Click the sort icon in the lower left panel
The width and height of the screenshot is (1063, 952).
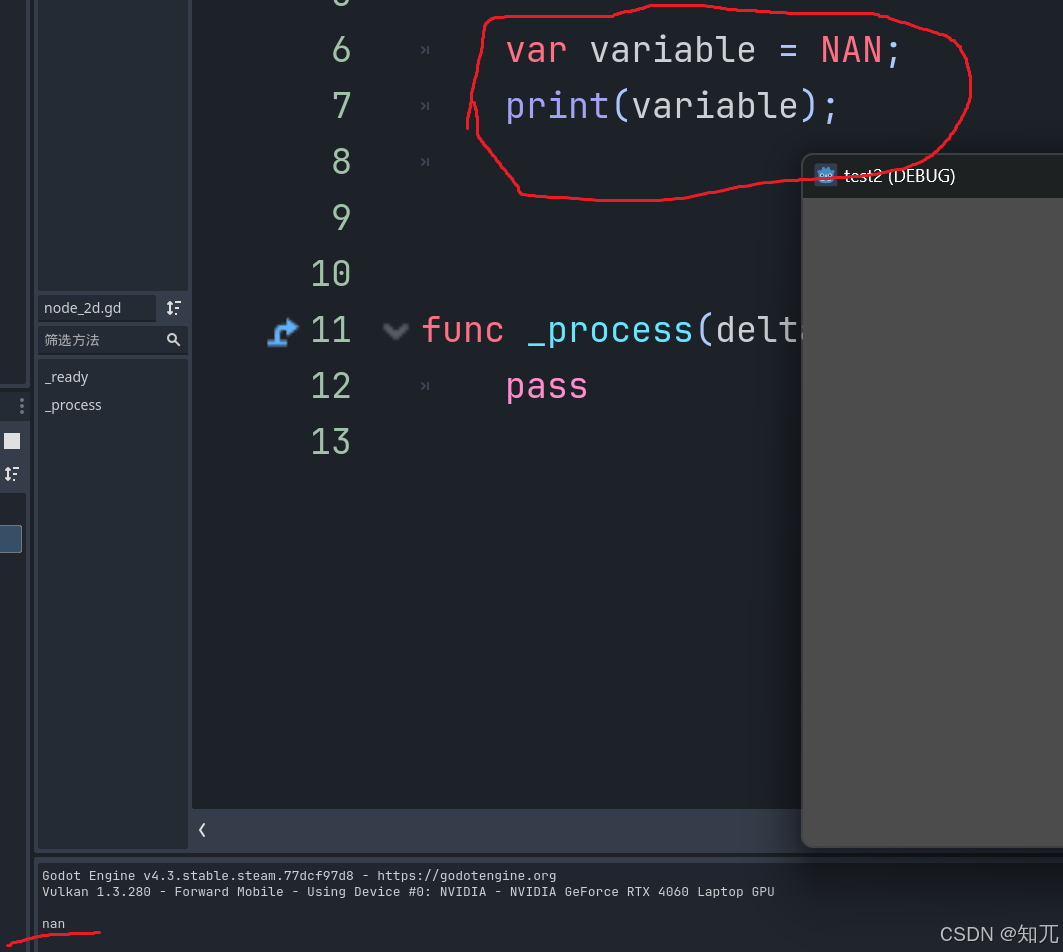coord(13,473)
